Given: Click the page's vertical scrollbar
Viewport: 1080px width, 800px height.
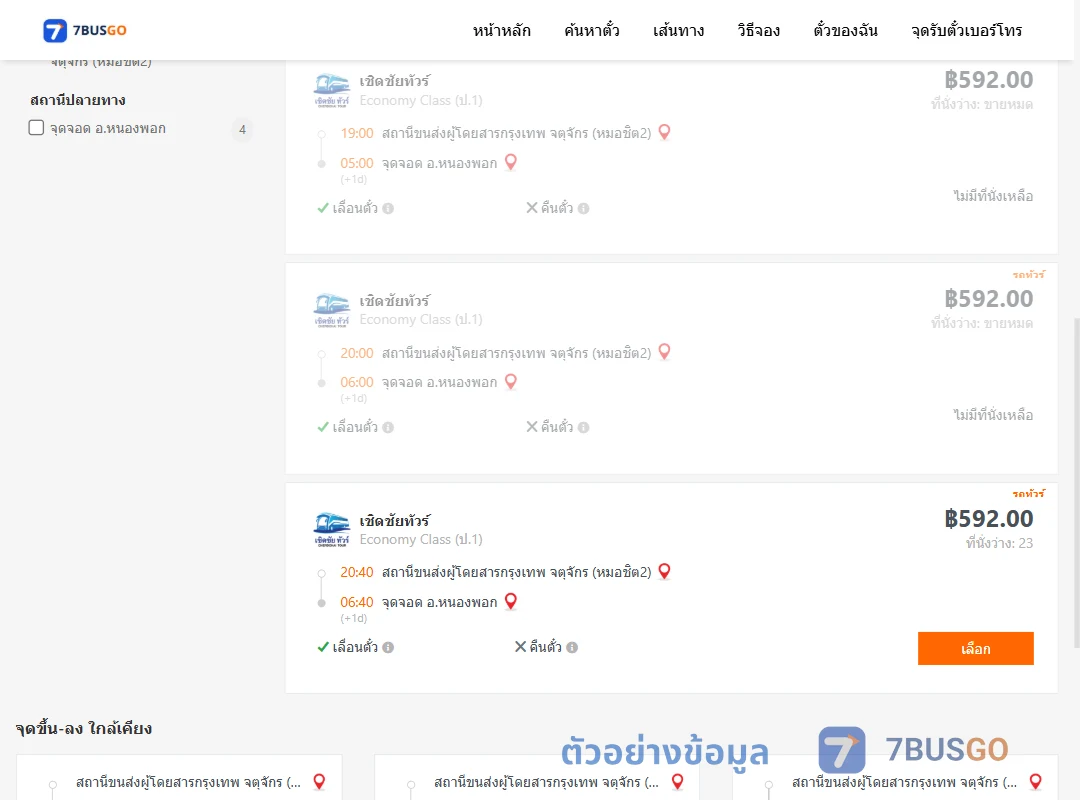Looking at the screenshot, I should 1077,482.
